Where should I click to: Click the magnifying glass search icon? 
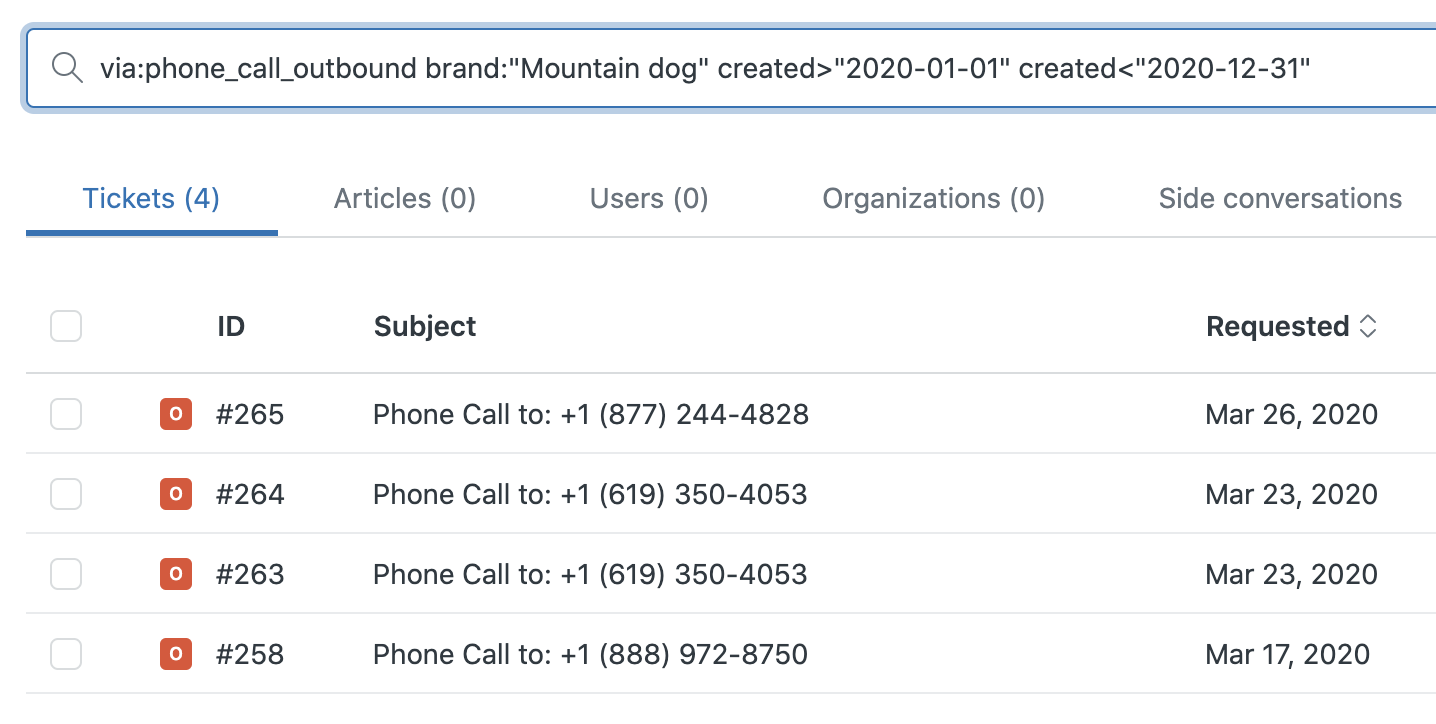point(67,68)
